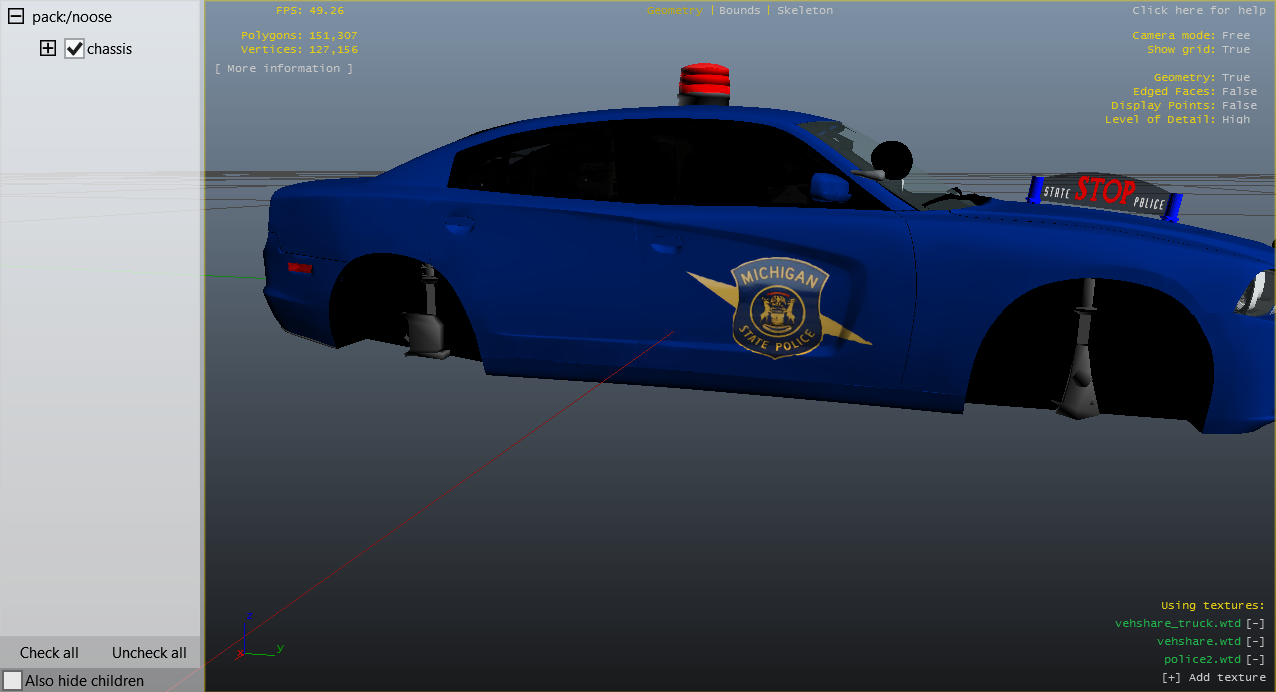1276x692 pixels.
Task: Enable the Also hide children checkbox
Action: coord(12,680)
